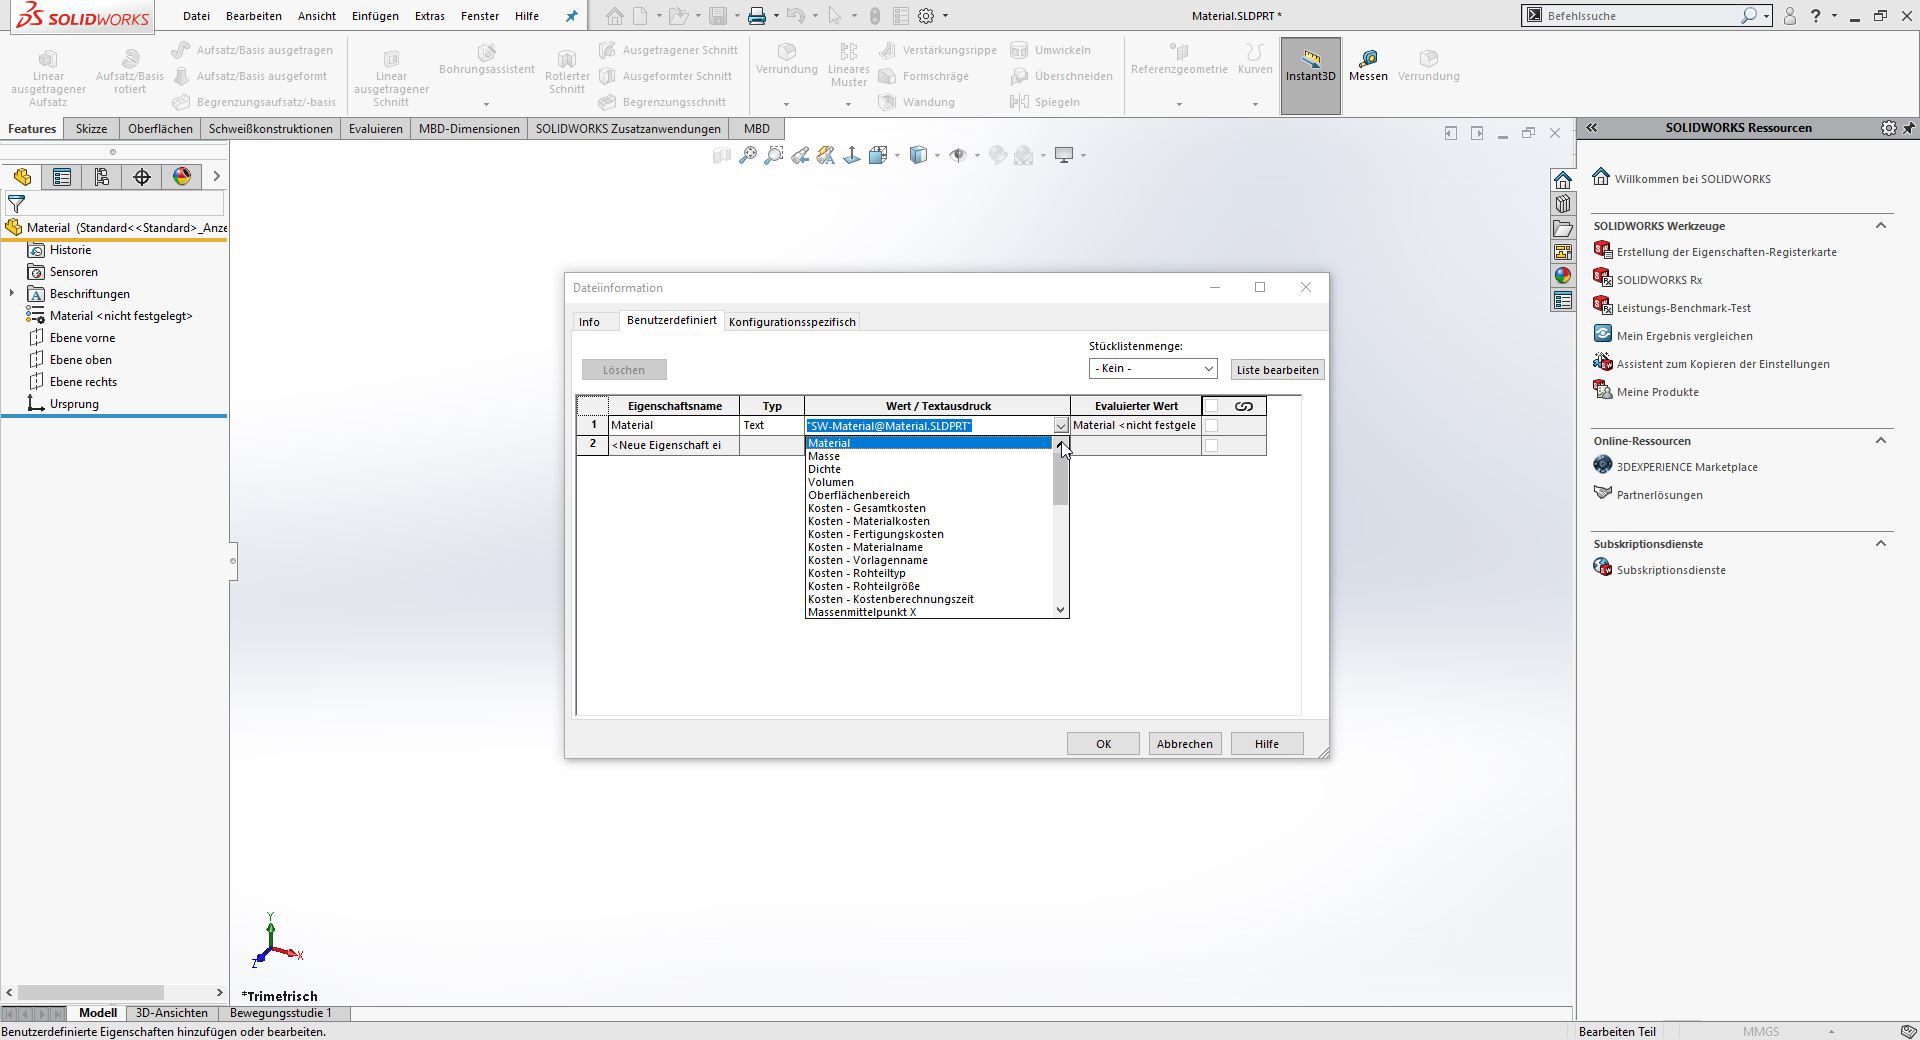Select the Linear ausgetragener Aufsatz tool
Viewport: 1920px width, 1040px height.
tap(48, 70)
